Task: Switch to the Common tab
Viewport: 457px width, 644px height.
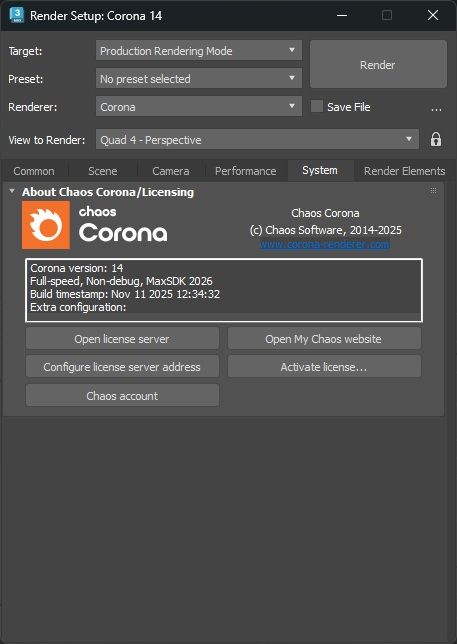Action: click(34, 171)
